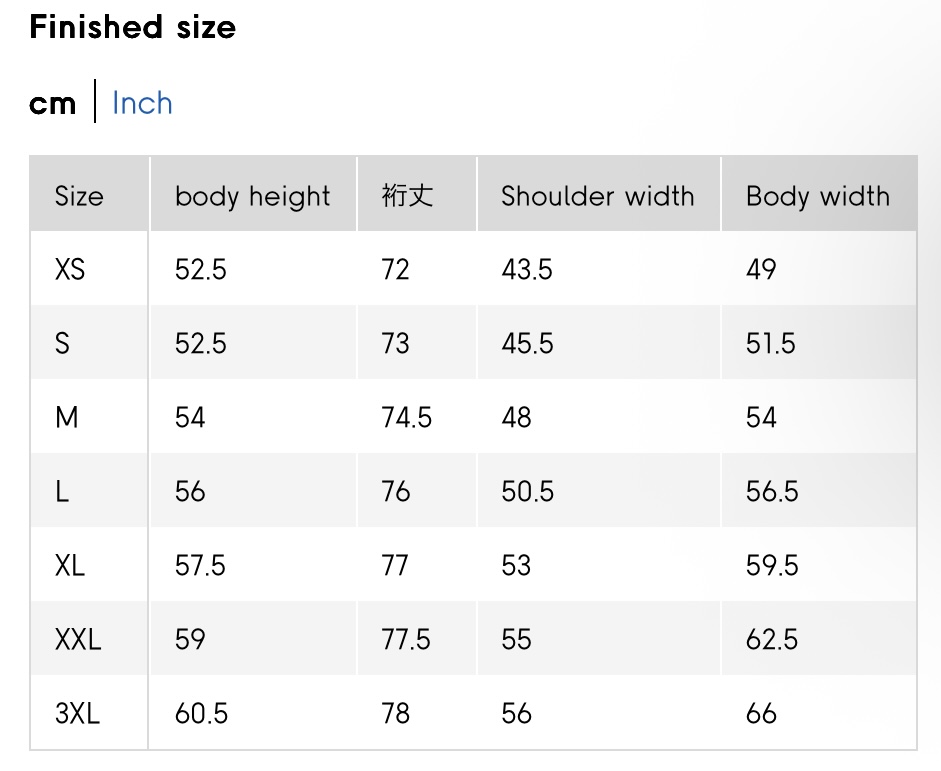This screenshot has height=771, width=941.
Task: Click the Body width column header
Action: coord(817,196)
